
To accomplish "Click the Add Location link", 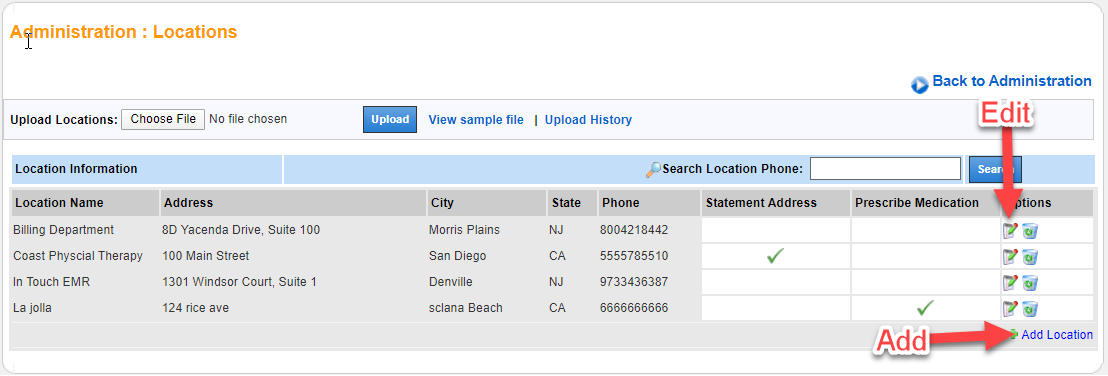I will pos(1057,335).
